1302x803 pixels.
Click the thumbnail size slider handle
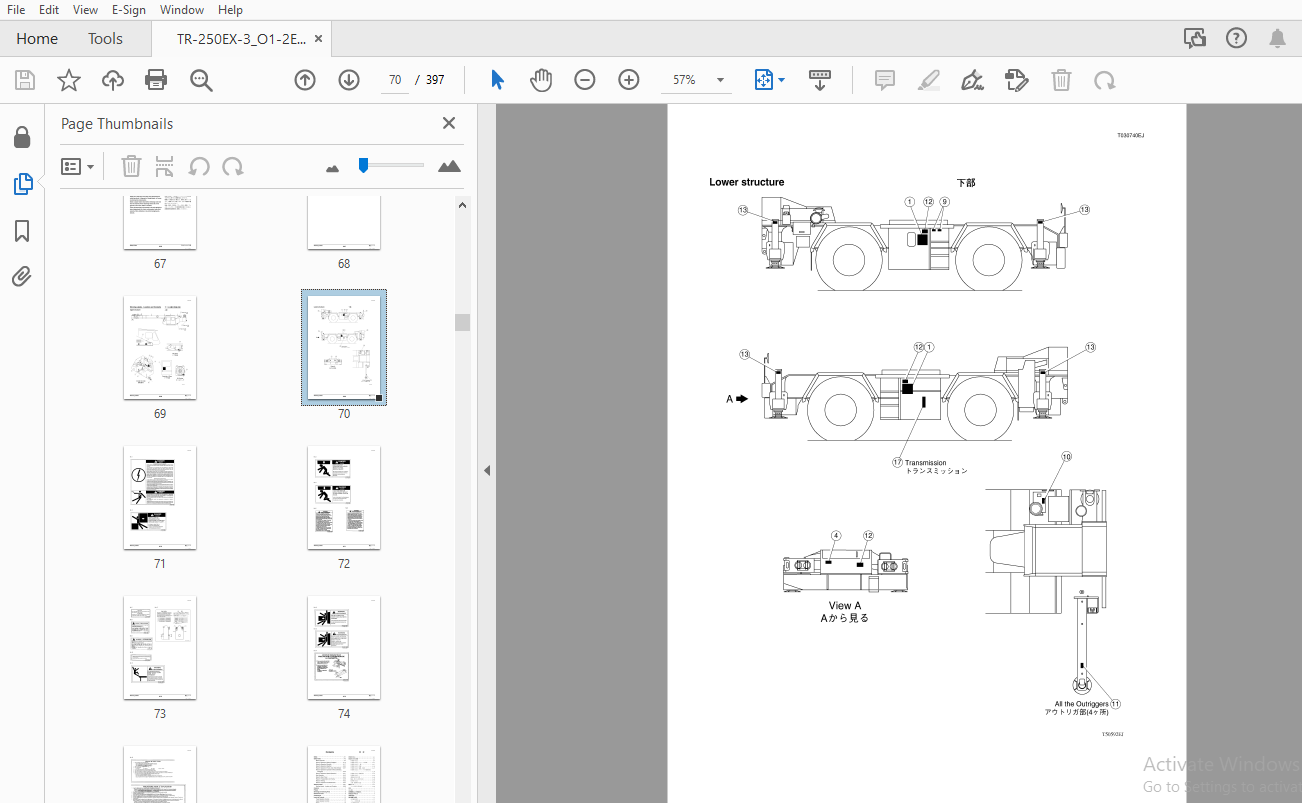364,165
